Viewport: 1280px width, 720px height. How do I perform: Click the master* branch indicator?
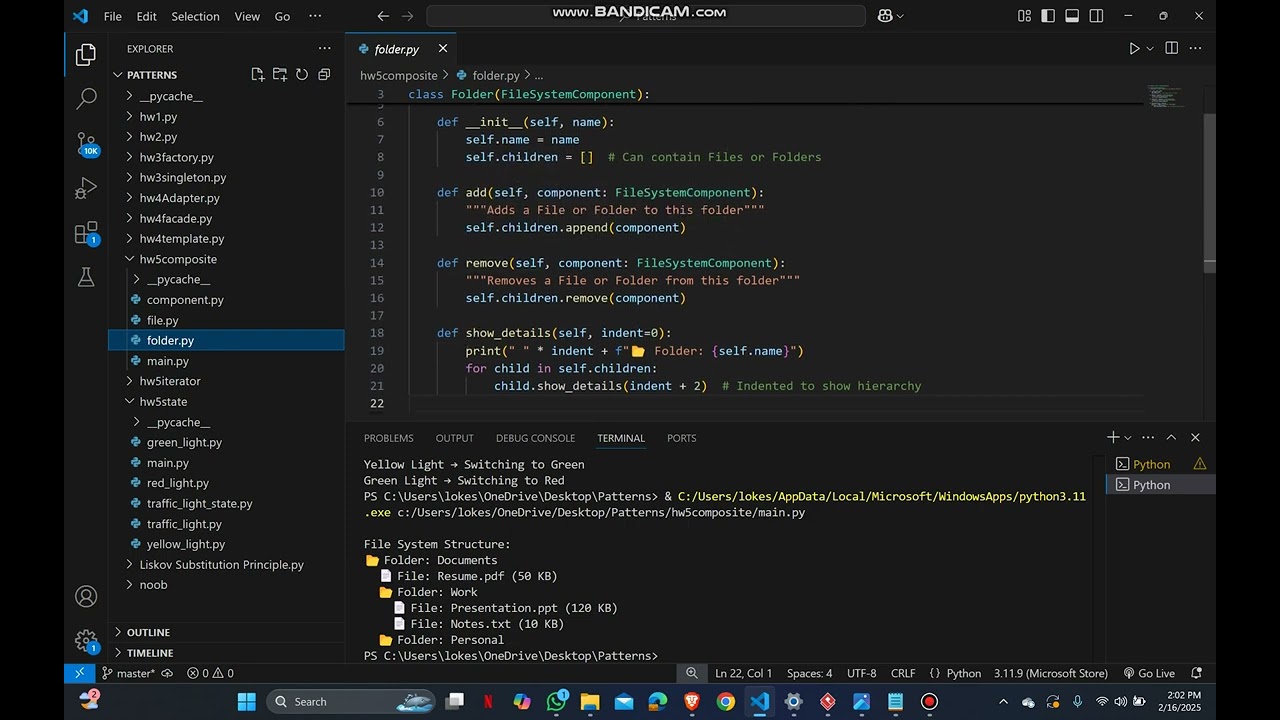click(128, 673)
